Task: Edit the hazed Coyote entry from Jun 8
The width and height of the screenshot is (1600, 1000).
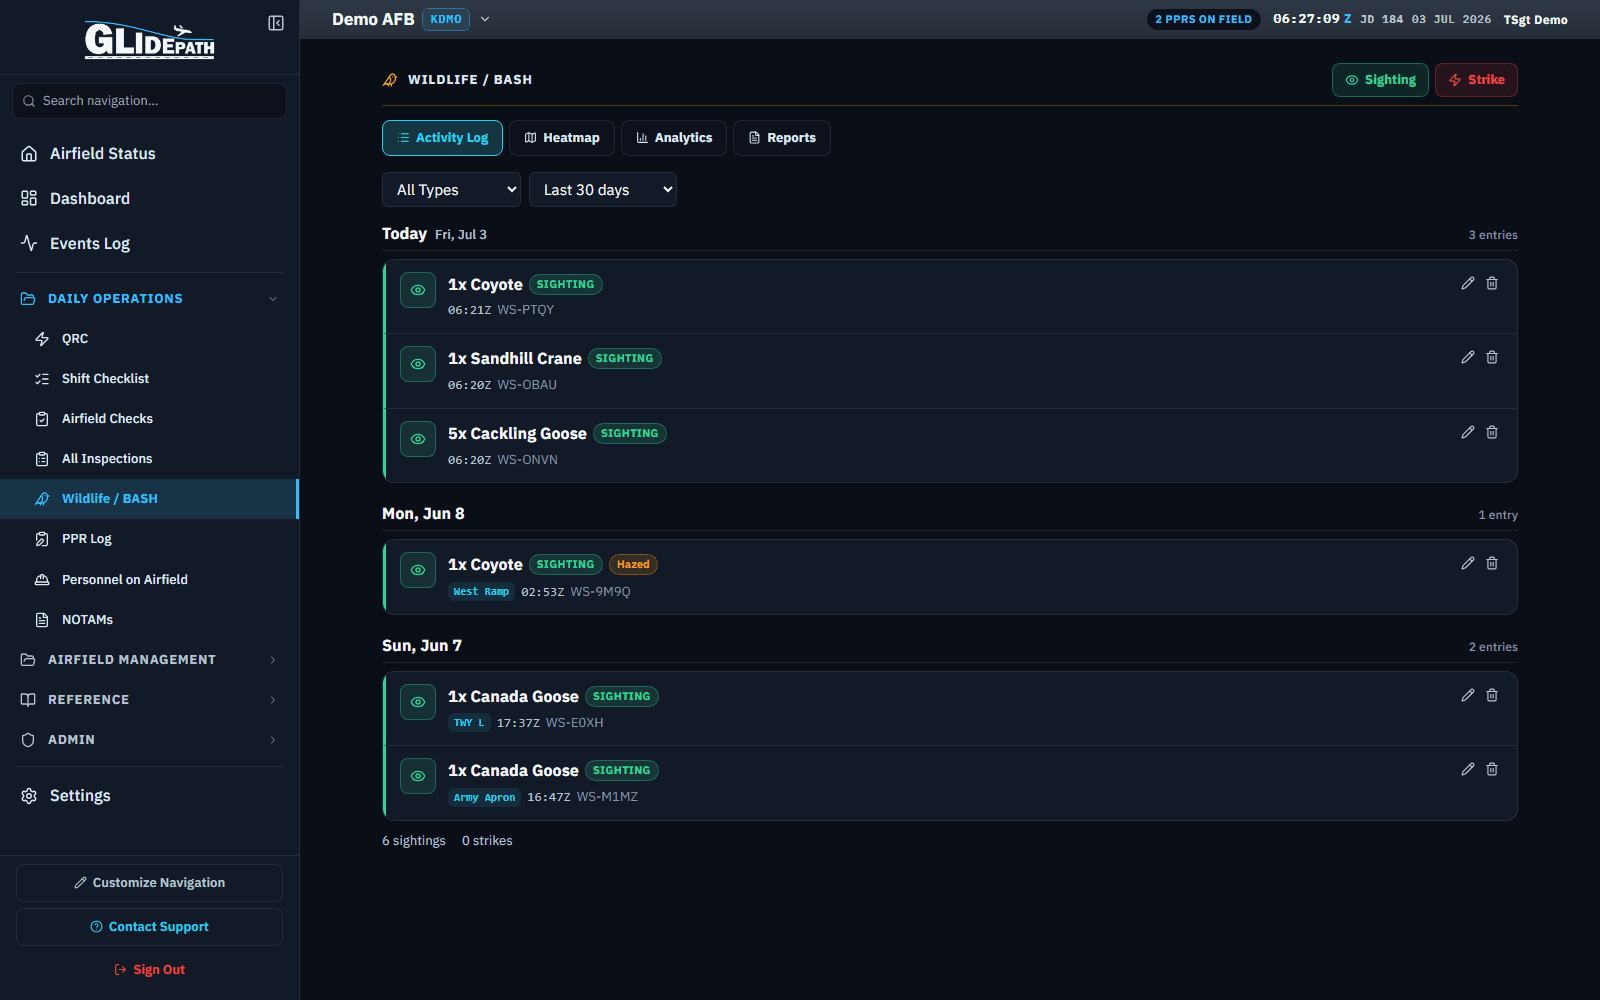Action: 1468,563
